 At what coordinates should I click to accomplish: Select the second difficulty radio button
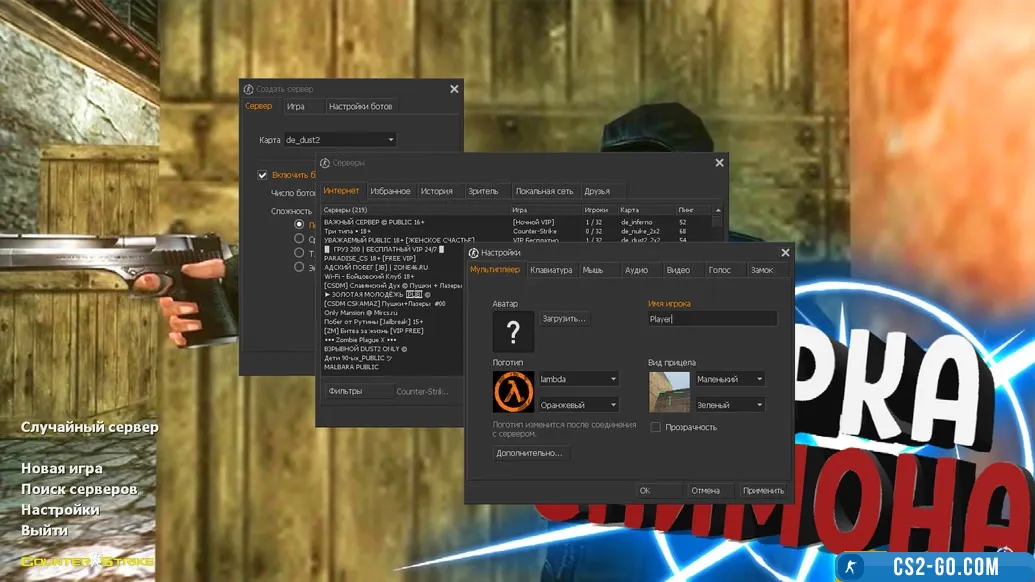[x=298, y=239]
